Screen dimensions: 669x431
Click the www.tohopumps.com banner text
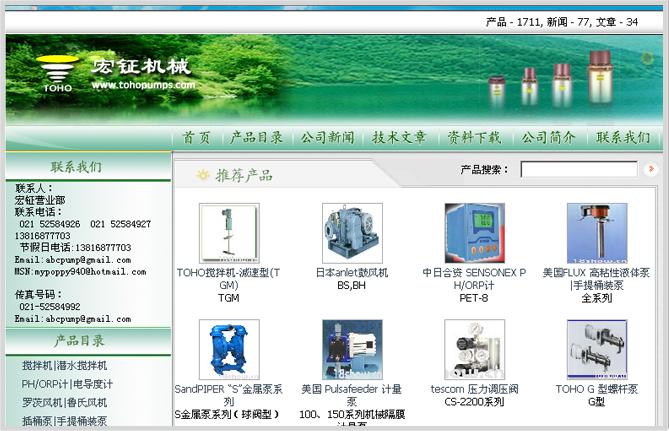(143, 85)
